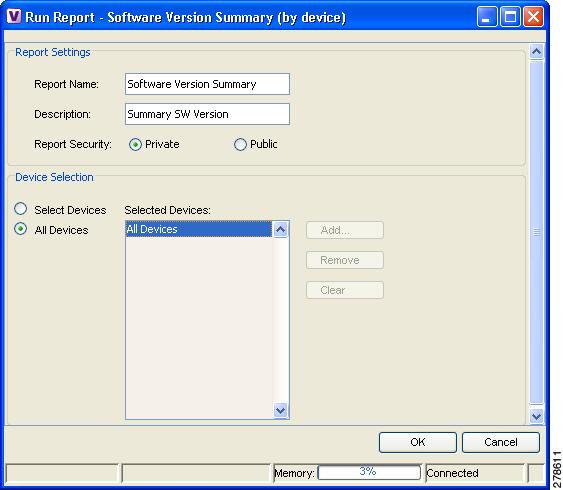Enable the Select Devices radio button
The width and height of the screenshot is (563, 490).
click(20, 209)
